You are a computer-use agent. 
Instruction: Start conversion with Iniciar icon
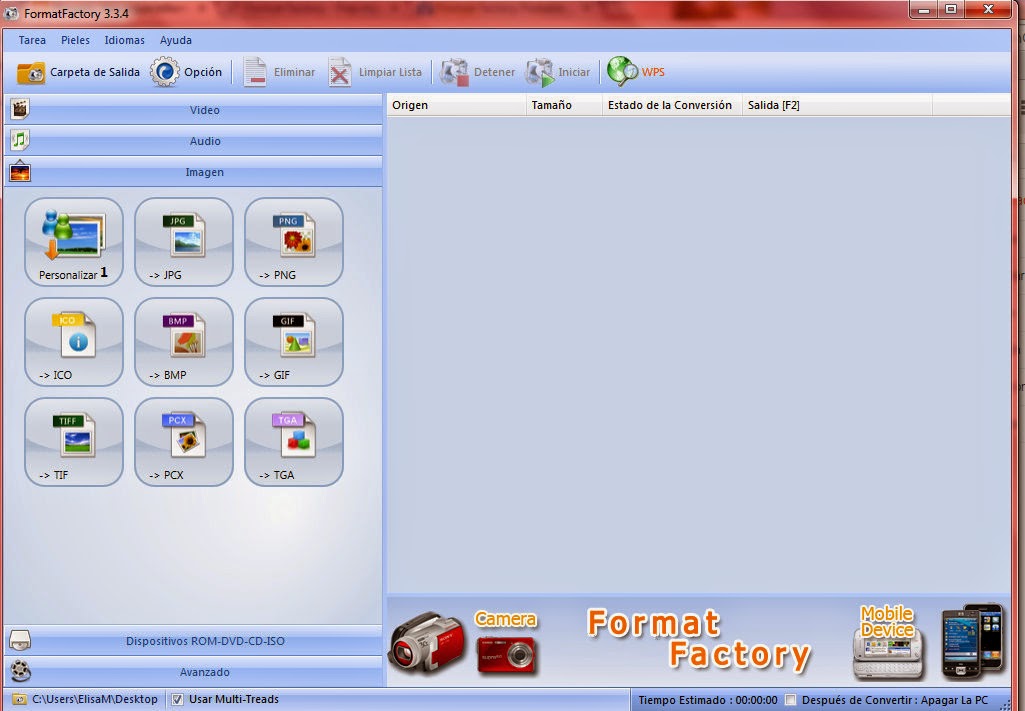pyautogui.click(x=539, y=72)
